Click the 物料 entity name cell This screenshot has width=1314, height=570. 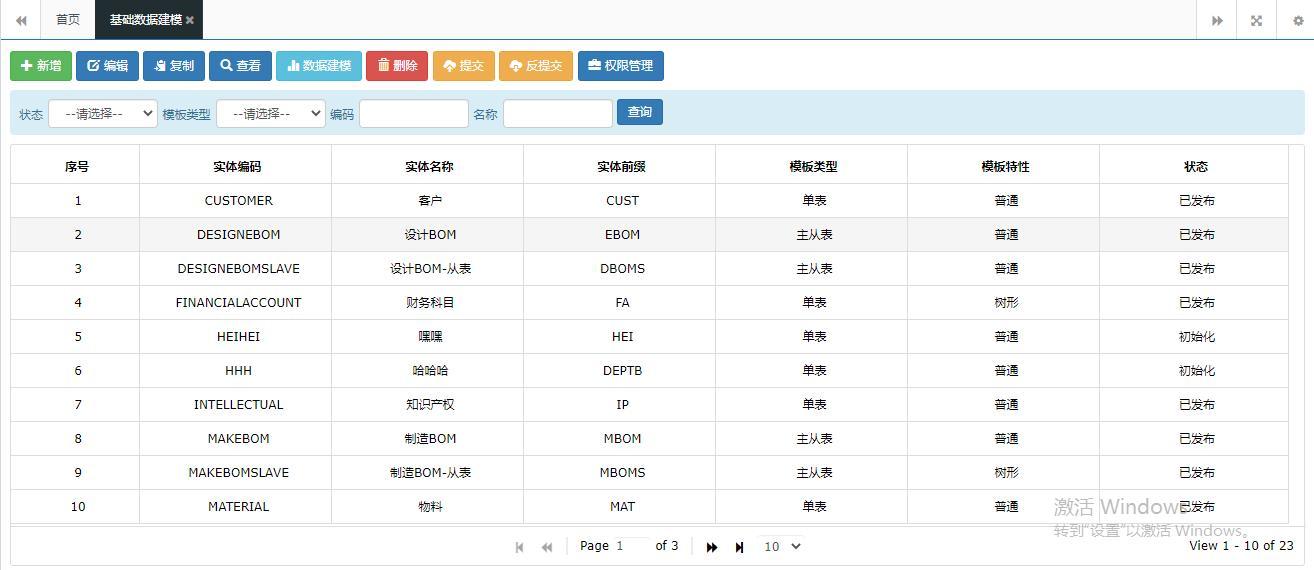pos(430,507)
